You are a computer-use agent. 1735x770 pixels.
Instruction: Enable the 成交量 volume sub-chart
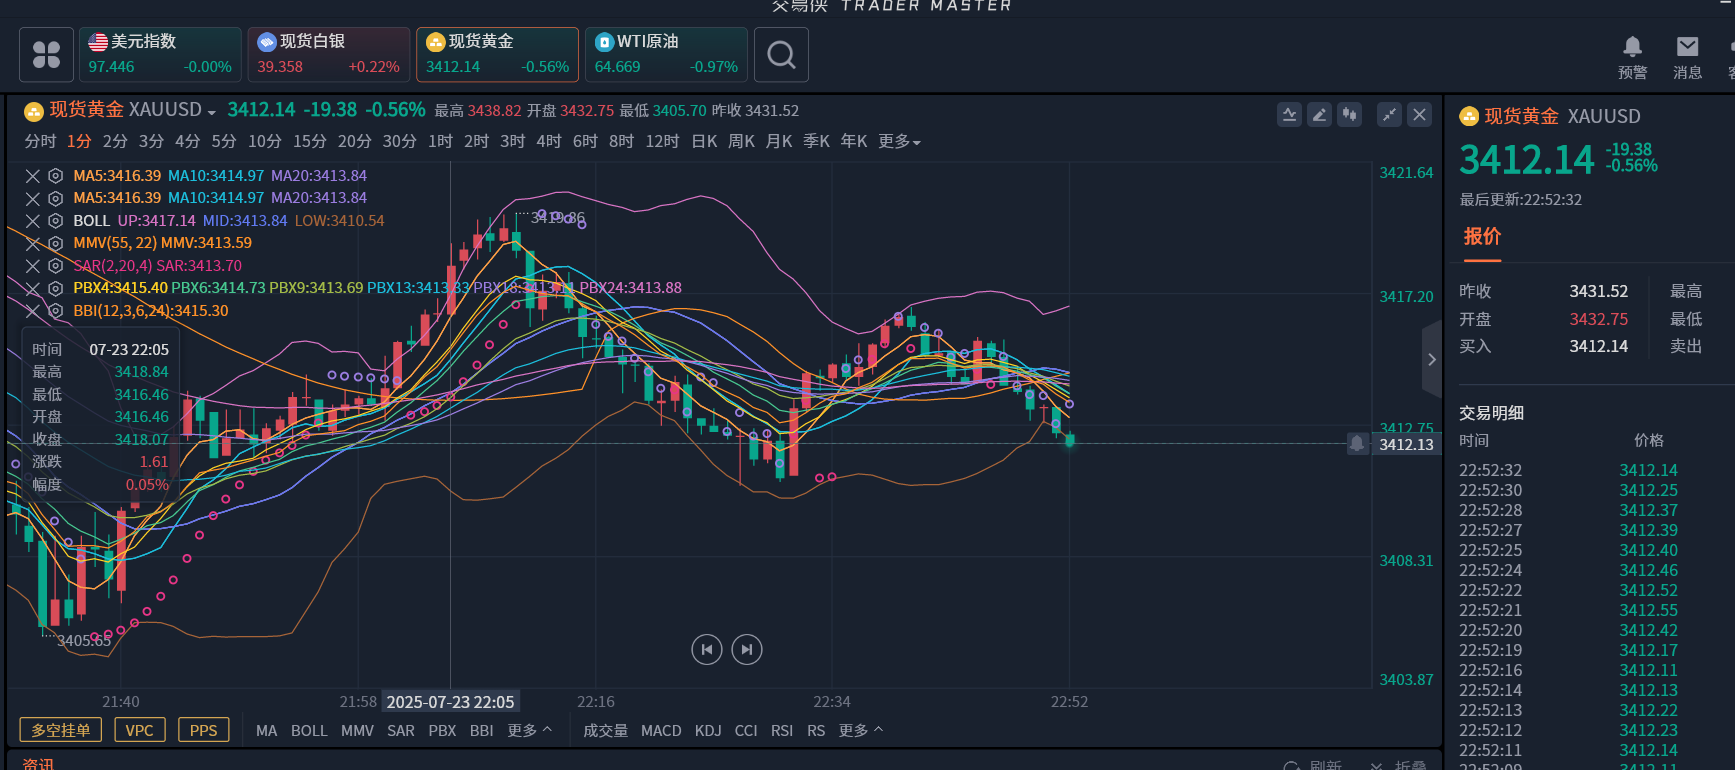(605, 731)
